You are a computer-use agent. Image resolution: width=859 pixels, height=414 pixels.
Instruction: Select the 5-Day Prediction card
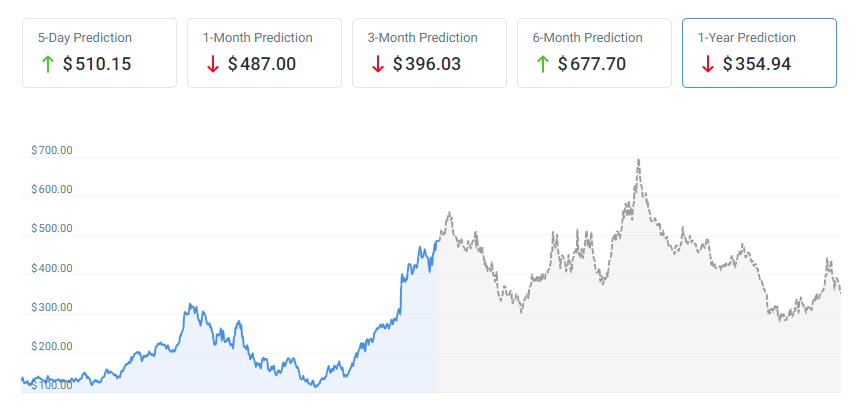pos(99,52)
